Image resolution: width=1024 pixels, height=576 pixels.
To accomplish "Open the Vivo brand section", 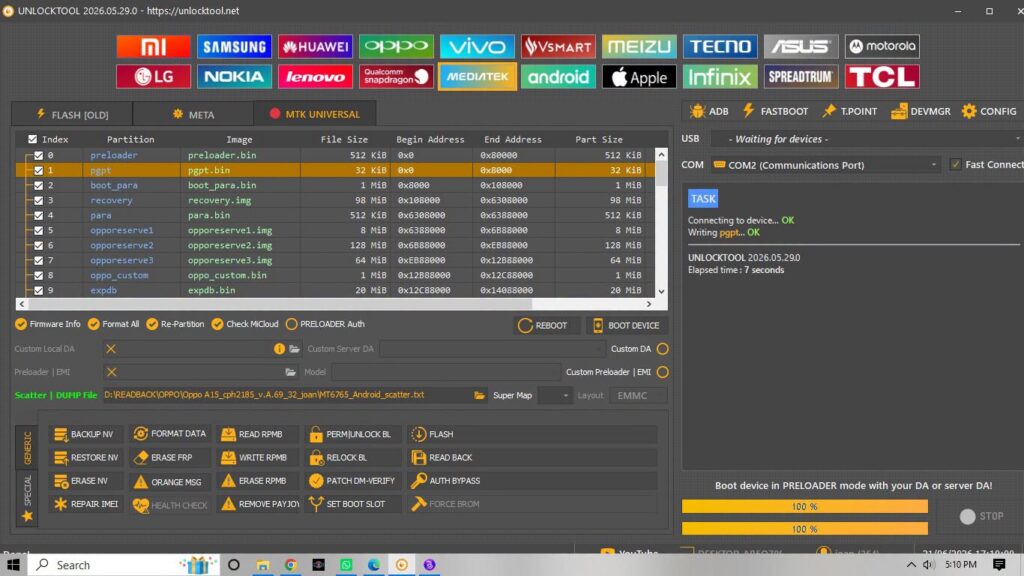I will coord(477,46).
